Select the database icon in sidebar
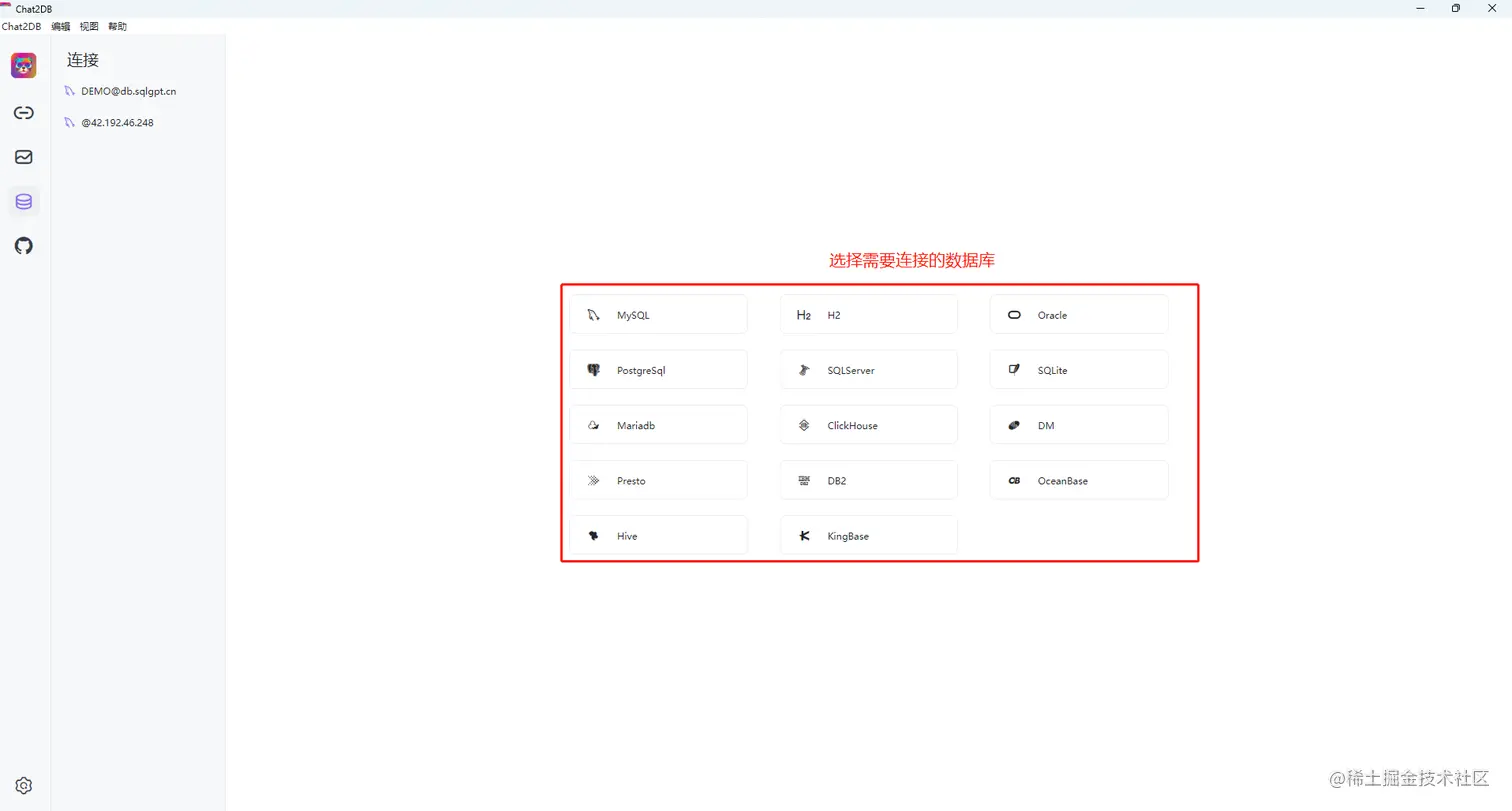Image resolution: width=1512 pixels, height=811 pixels. tap(24, 202)
